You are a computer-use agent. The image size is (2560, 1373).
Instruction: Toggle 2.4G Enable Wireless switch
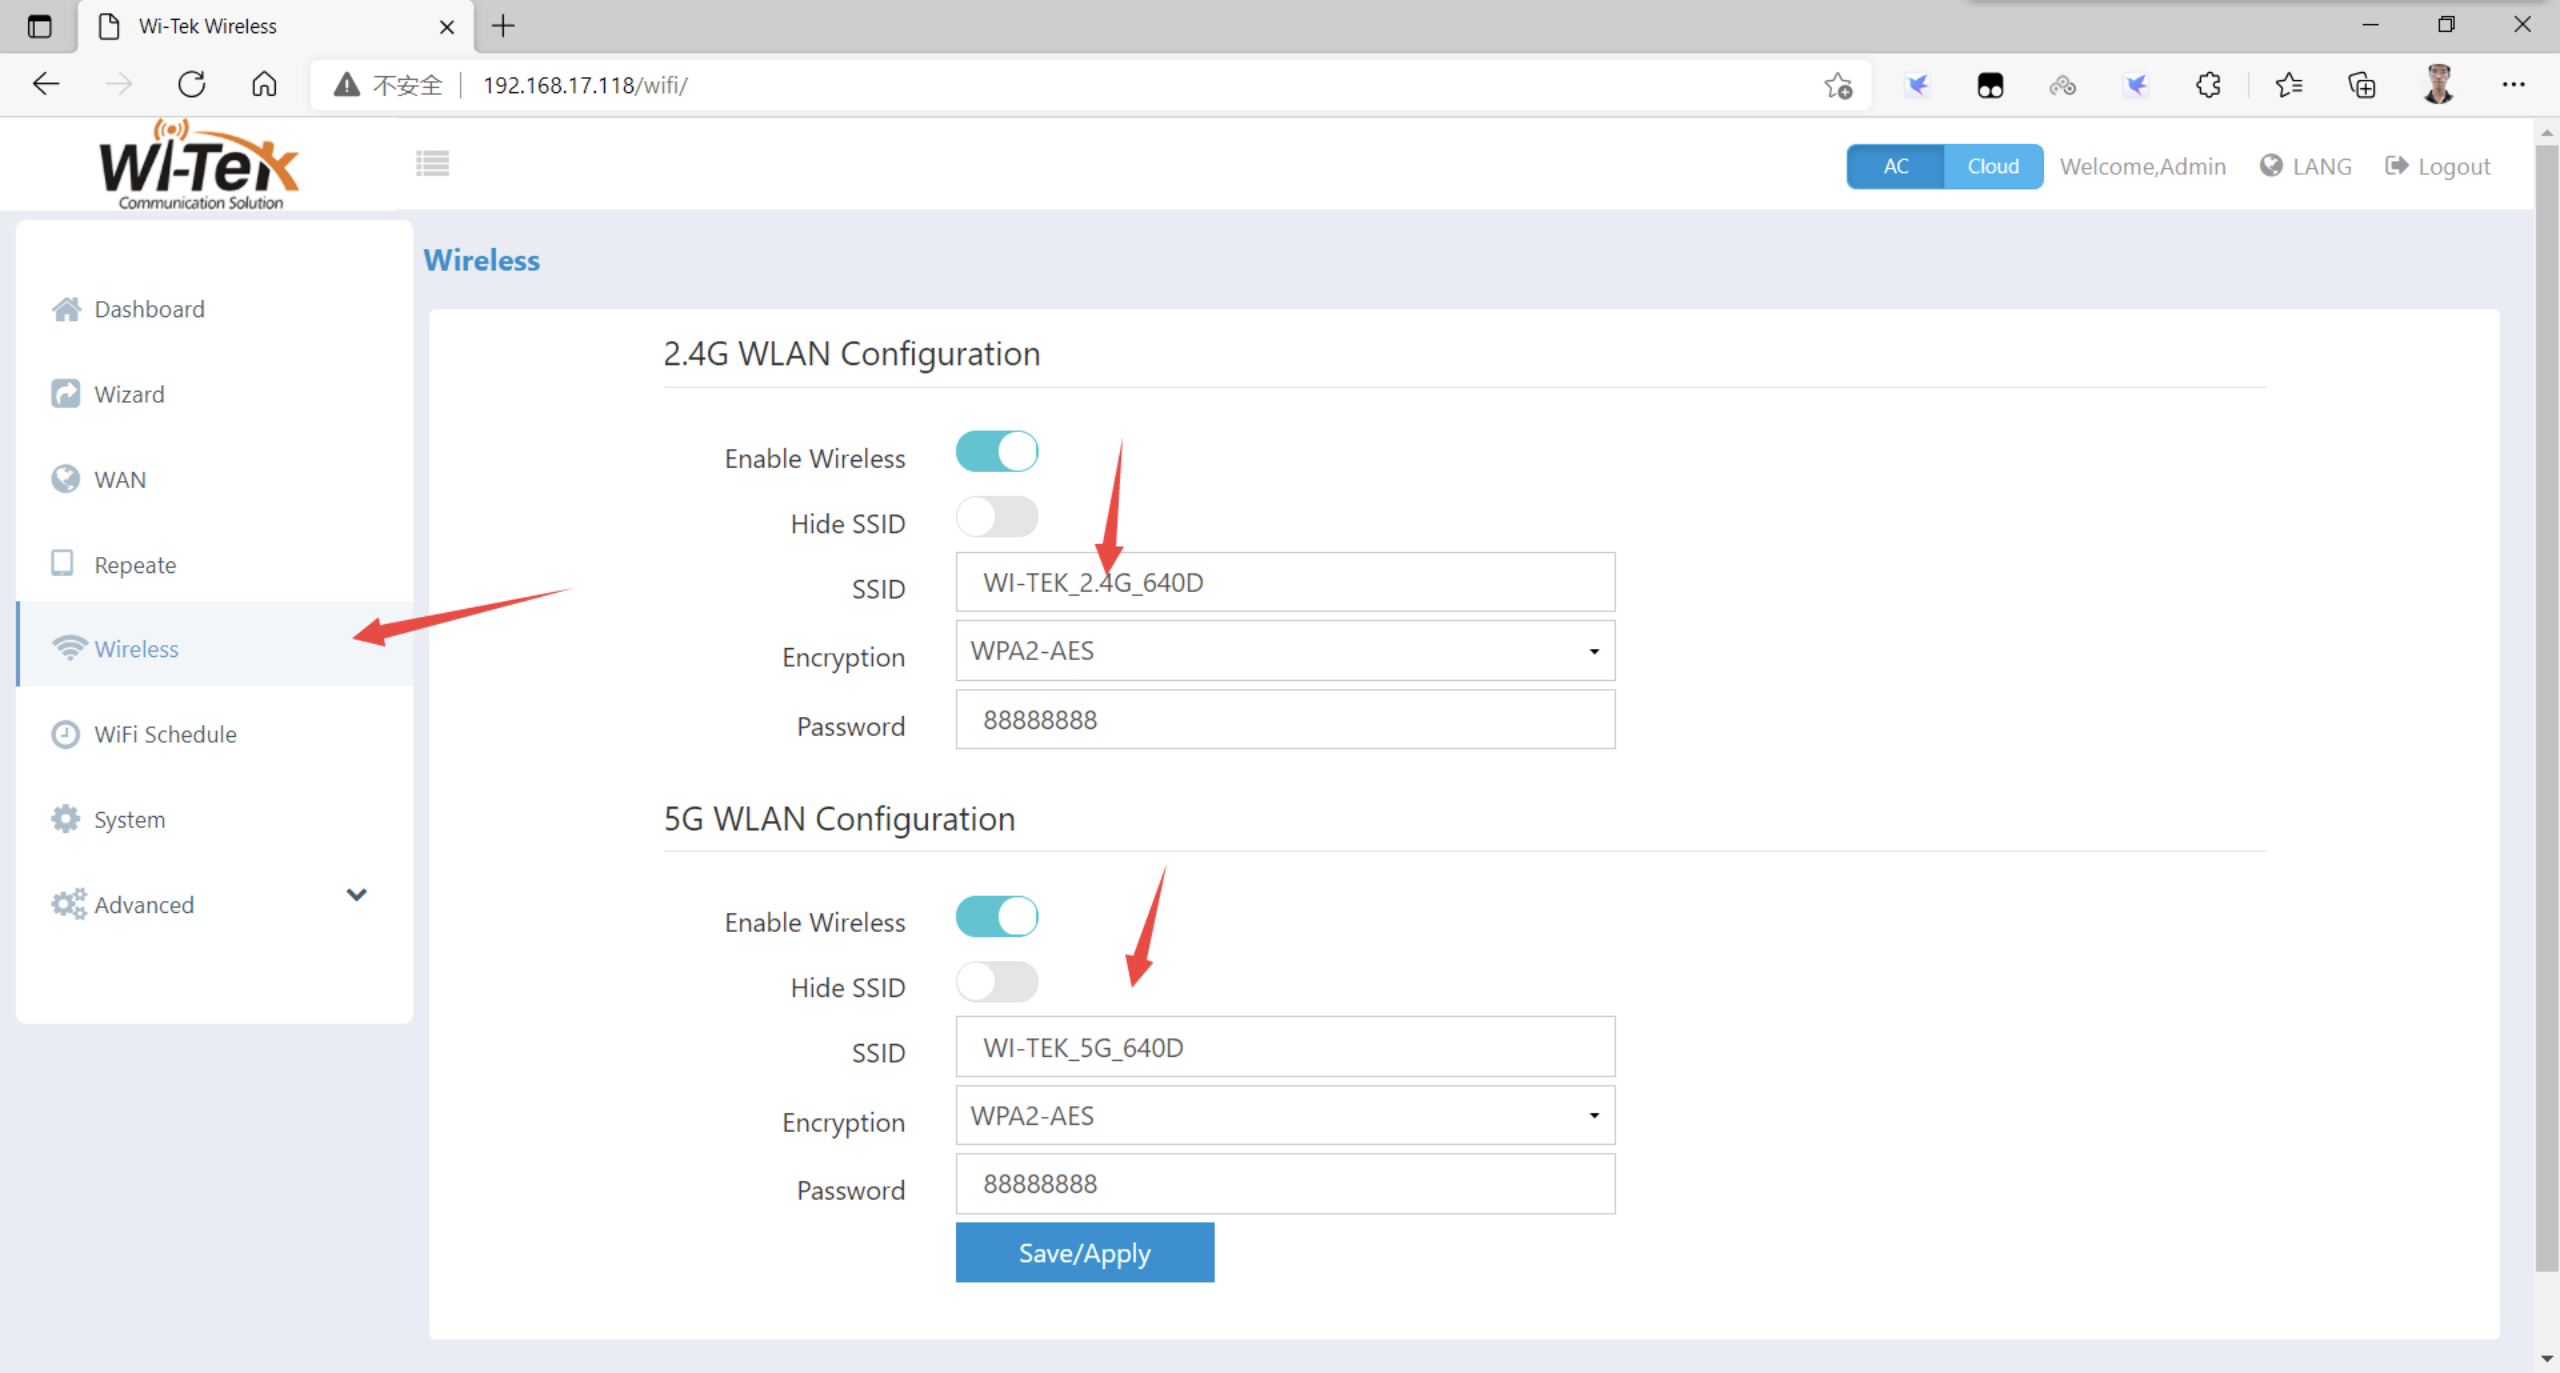point(996,452)
